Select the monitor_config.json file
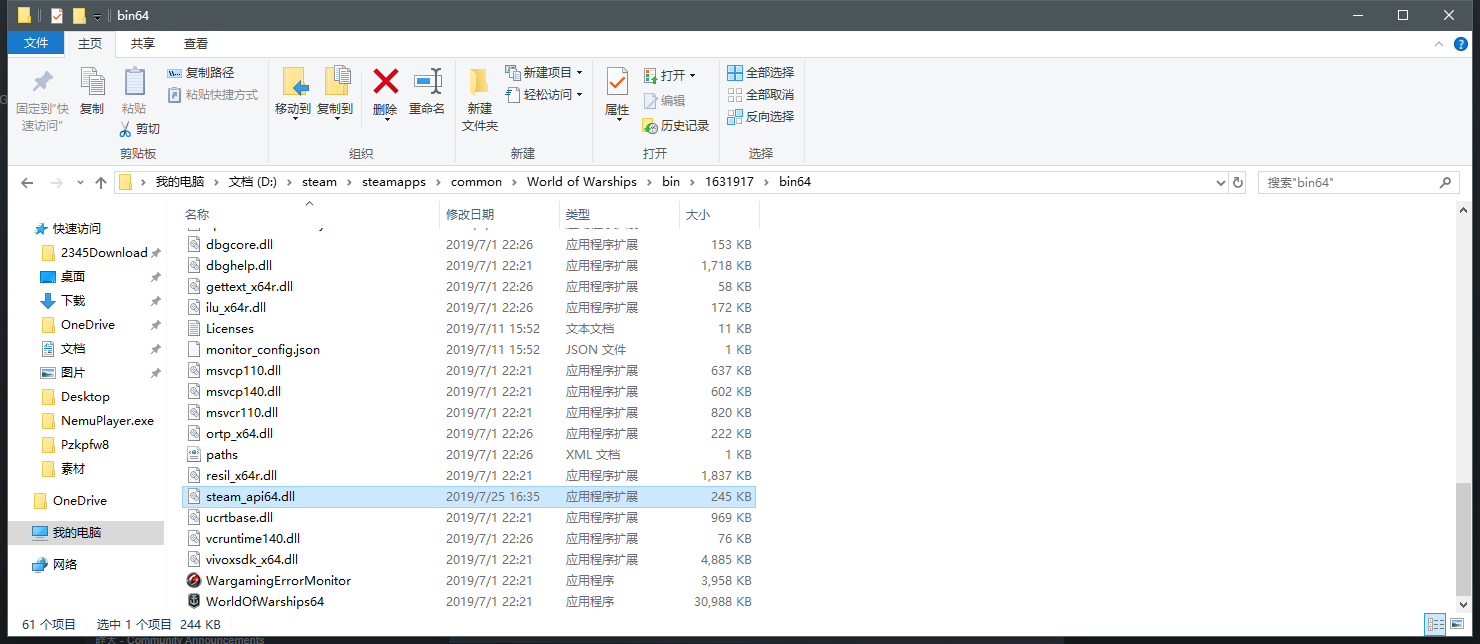The width and height of the screenshot is (1480, 644). coord(469,350)
